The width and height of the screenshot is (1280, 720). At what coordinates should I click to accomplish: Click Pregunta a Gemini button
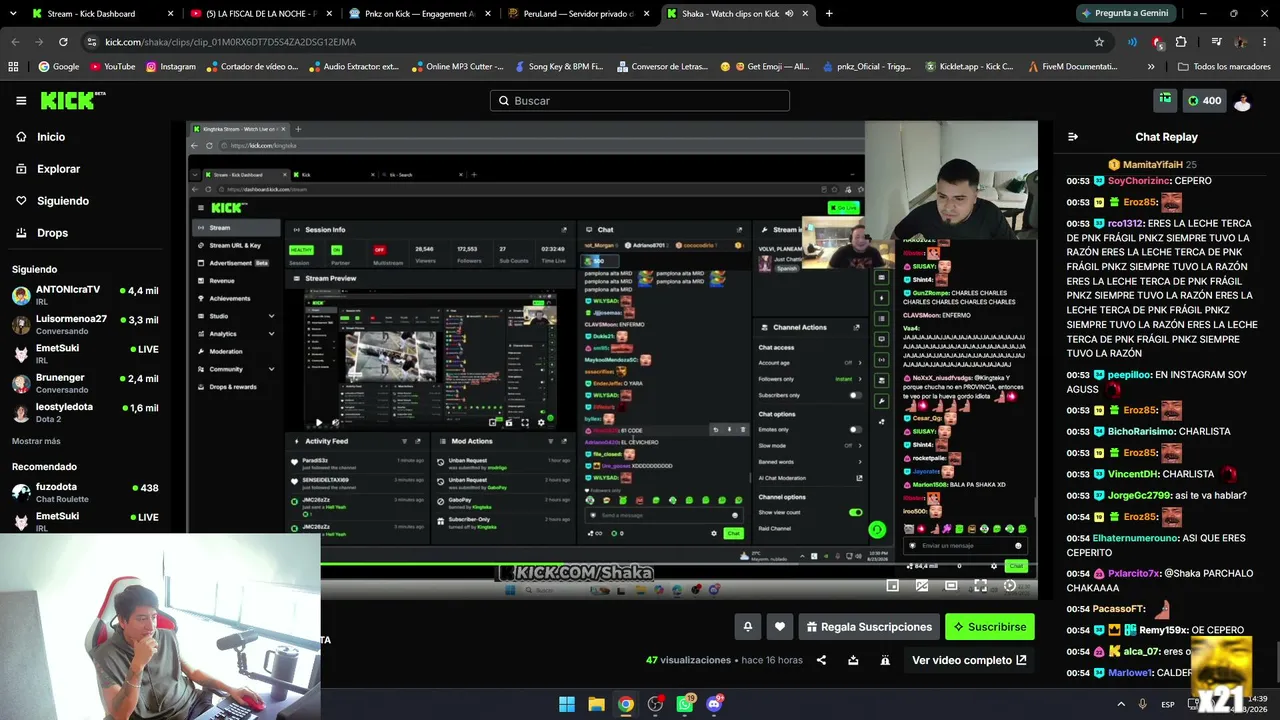pyautogui.click(x=1125, y=14)
